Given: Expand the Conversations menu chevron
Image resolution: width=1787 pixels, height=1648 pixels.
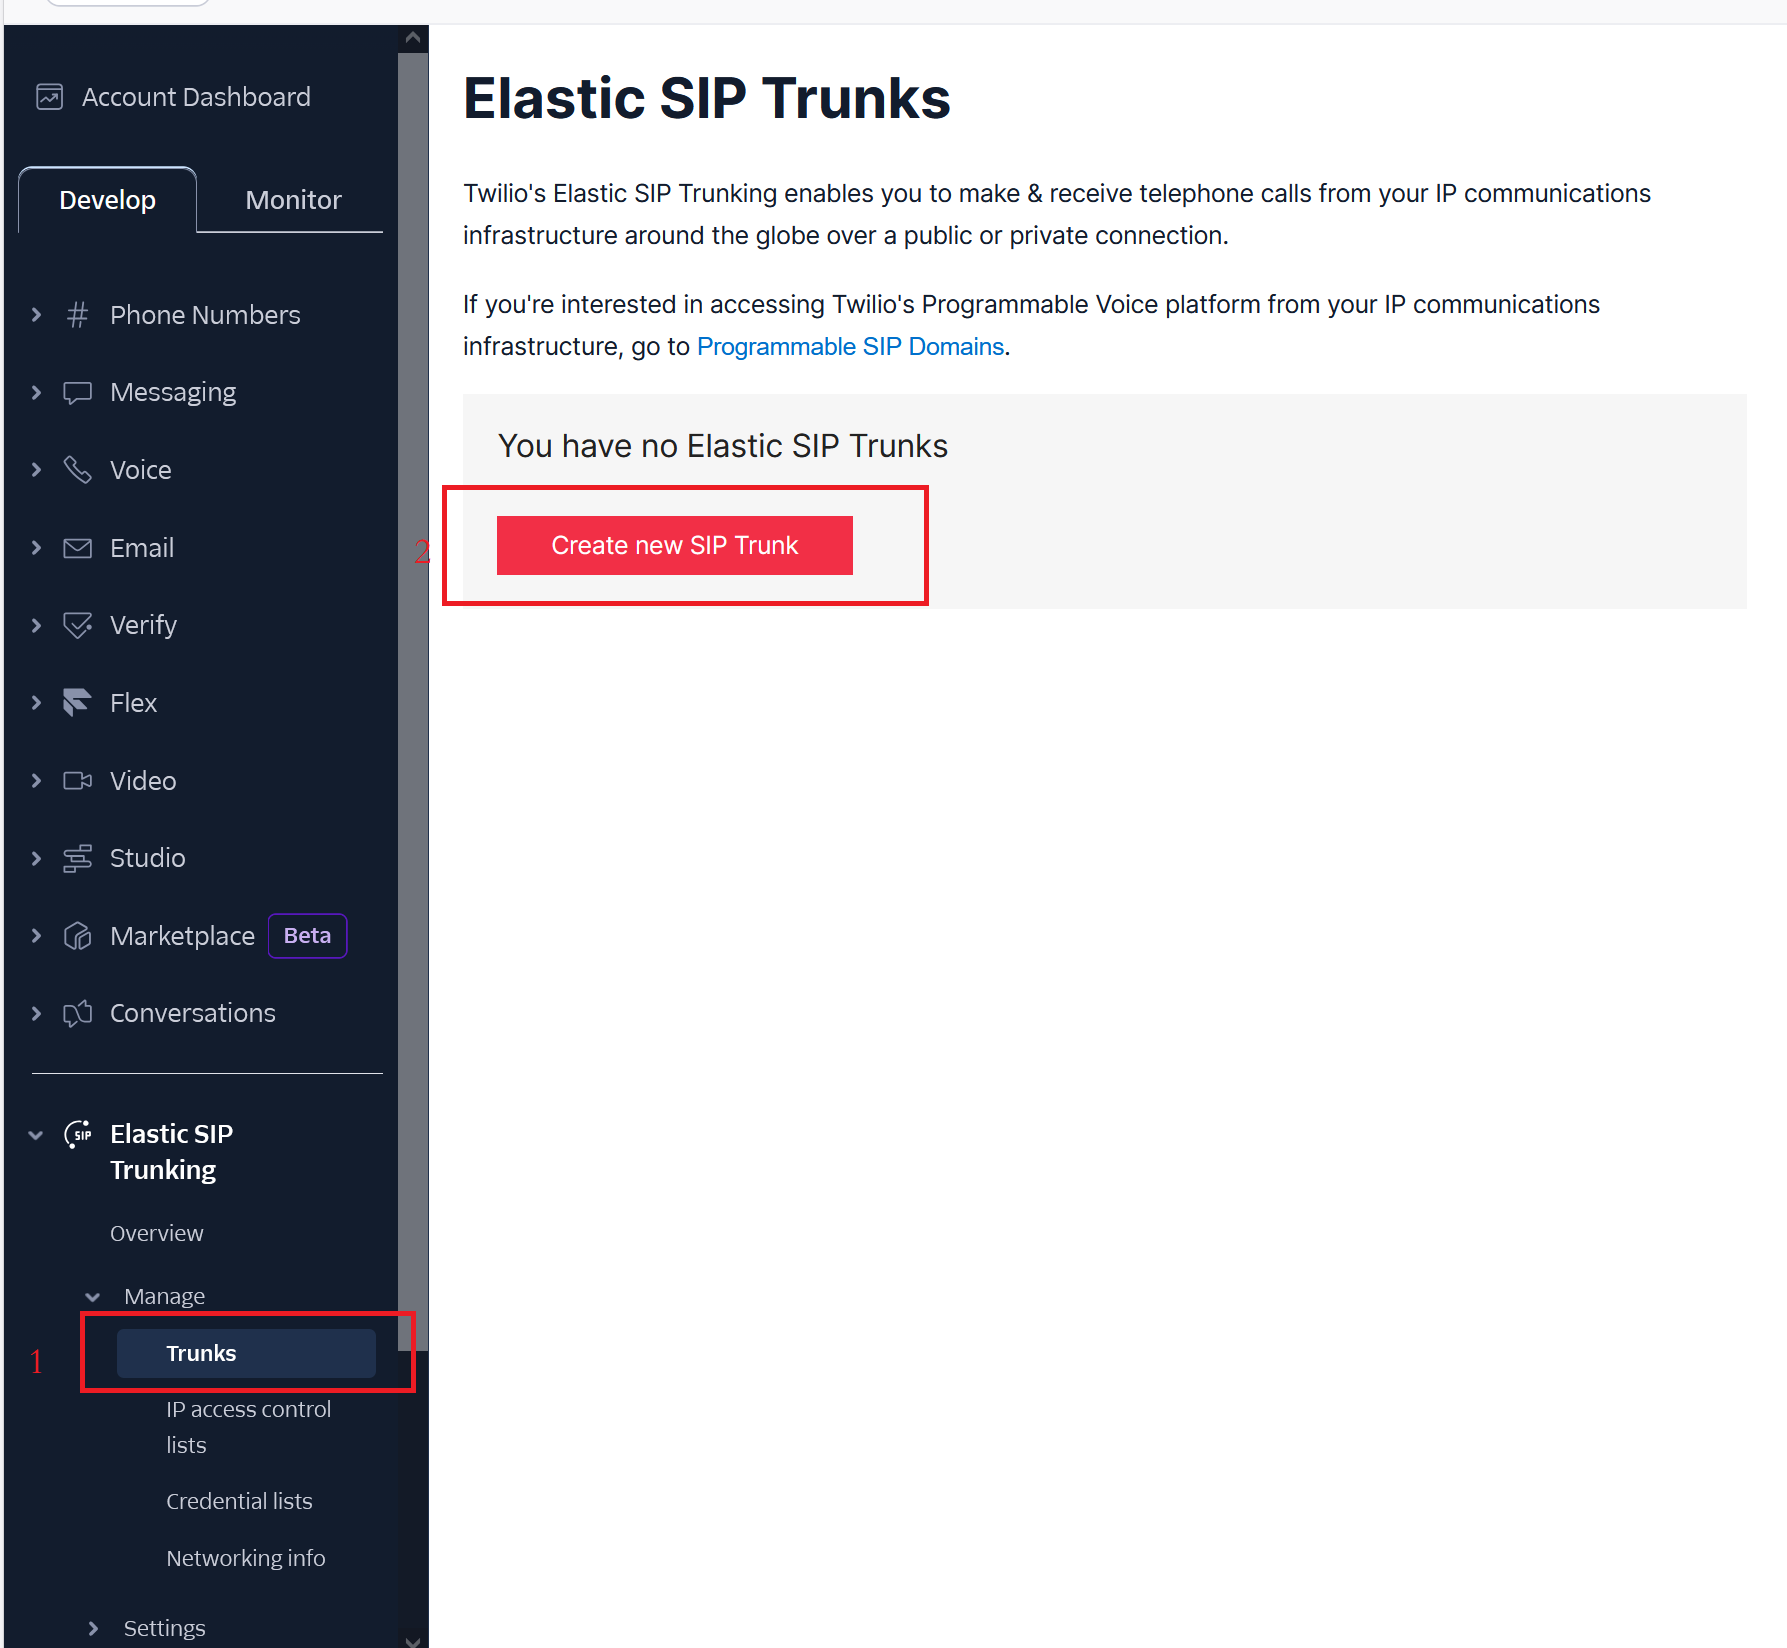Looking at the screenshot, I should click(37, 1013).
